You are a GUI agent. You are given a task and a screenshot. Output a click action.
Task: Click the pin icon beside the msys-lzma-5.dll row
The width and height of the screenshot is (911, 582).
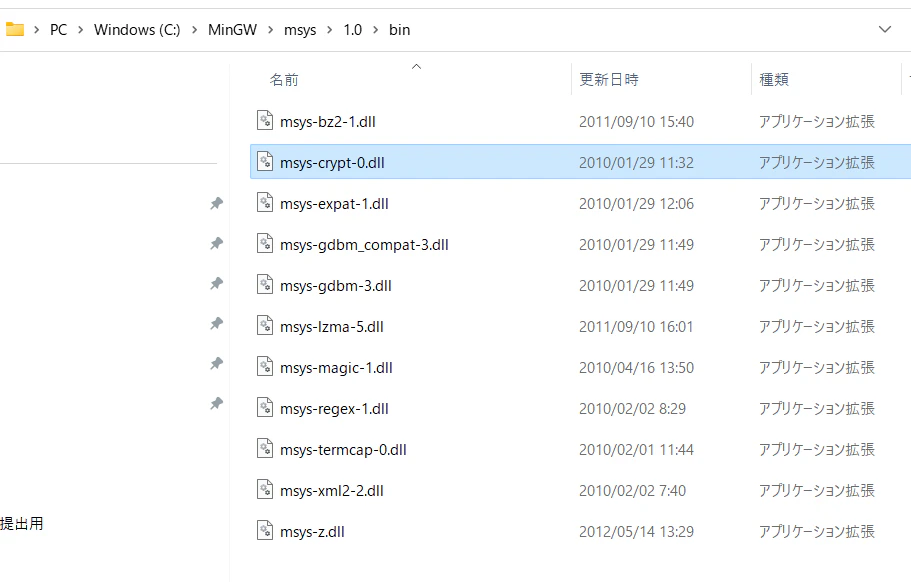(216, 324)
